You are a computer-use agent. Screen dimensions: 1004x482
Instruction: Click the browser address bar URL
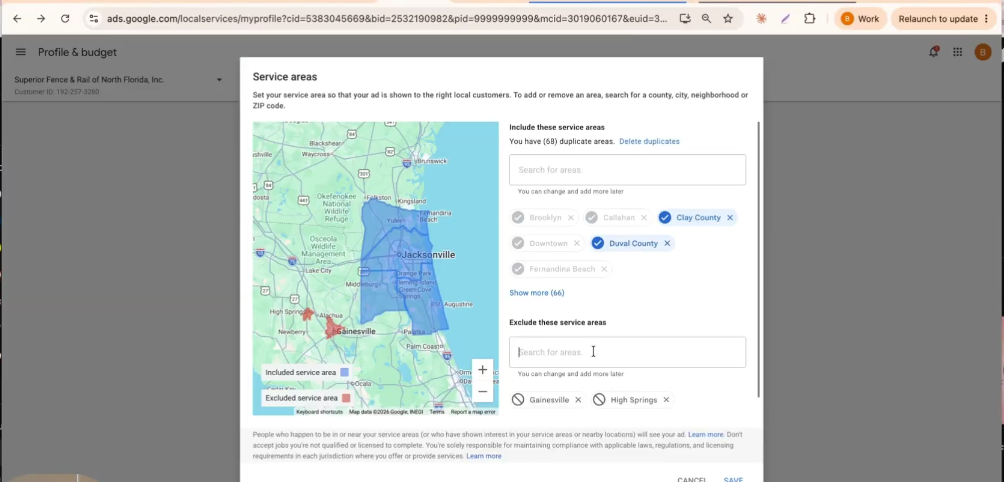[x=387, y=19]
